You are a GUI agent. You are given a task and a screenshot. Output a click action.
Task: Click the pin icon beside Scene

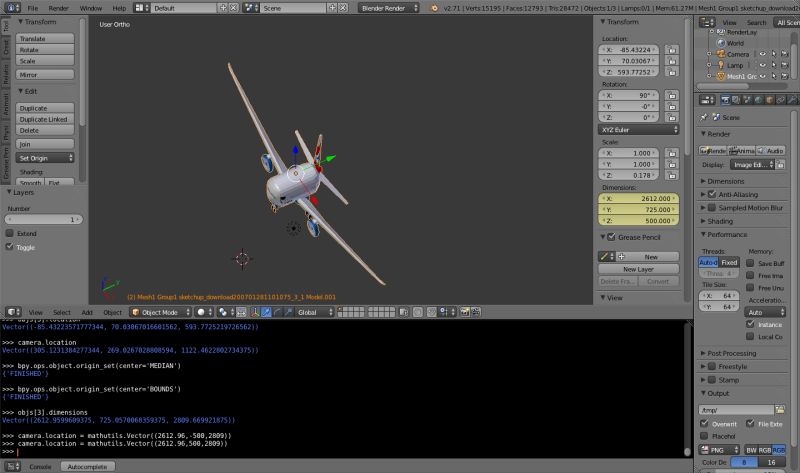pyautogui.click(x=704, y=117)
